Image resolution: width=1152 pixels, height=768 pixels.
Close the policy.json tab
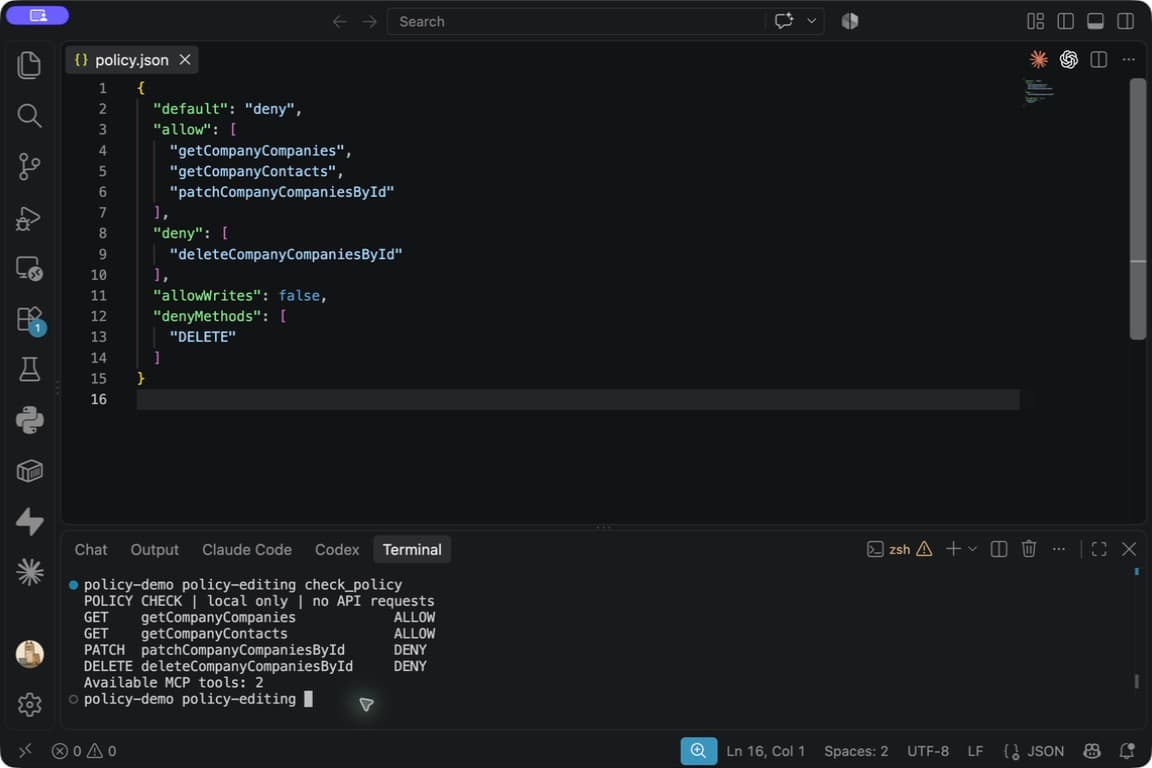[x=185, y=60]
